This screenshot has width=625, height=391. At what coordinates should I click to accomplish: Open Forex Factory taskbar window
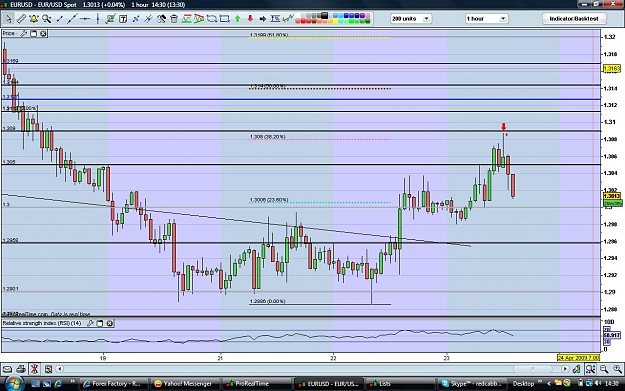pyautogui.click(x=113, y=384)
